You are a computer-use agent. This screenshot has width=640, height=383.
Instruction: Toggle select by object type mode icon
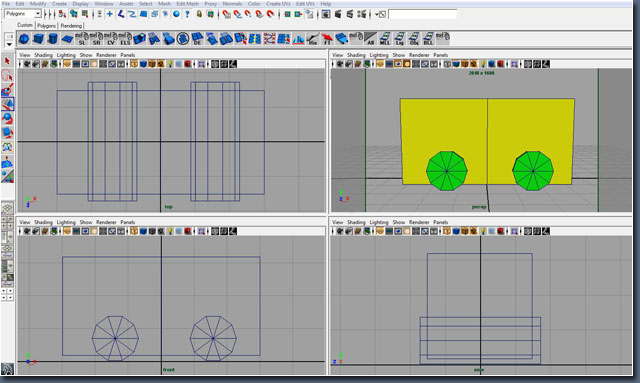(73, 14)
